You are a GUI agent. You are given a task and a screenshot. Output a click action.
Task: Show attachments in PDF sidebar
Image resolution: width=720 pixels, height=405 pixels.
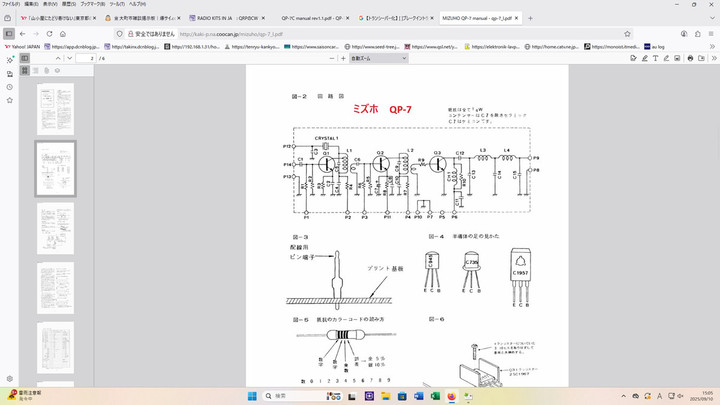(45, 70)
